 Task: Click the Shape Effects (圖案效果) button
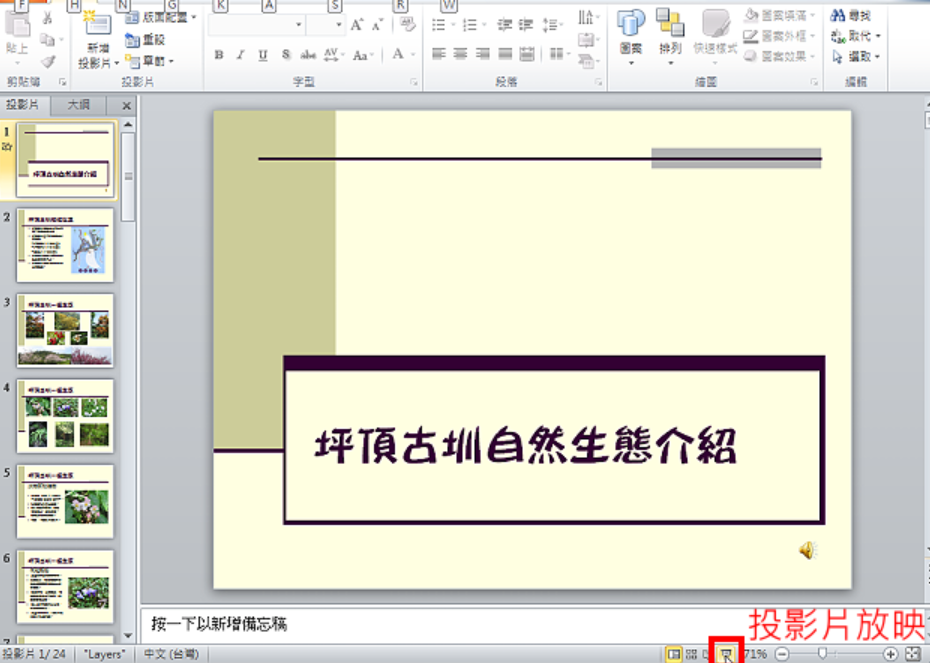[779, 56]
